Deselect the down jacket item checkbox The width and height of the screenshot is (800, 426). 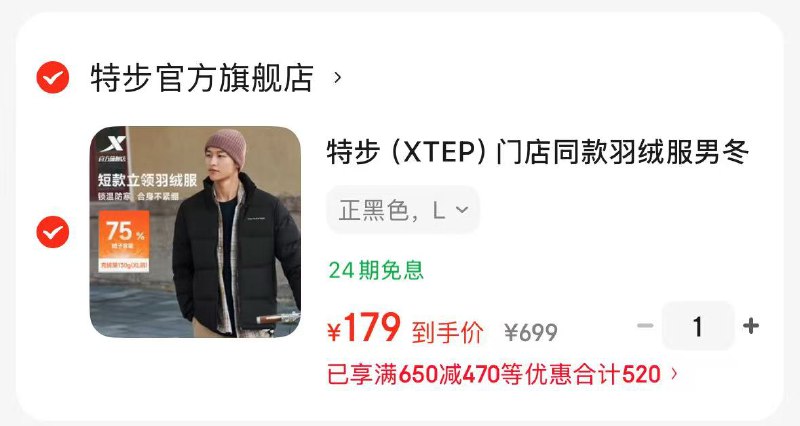(x=53, y=232)
